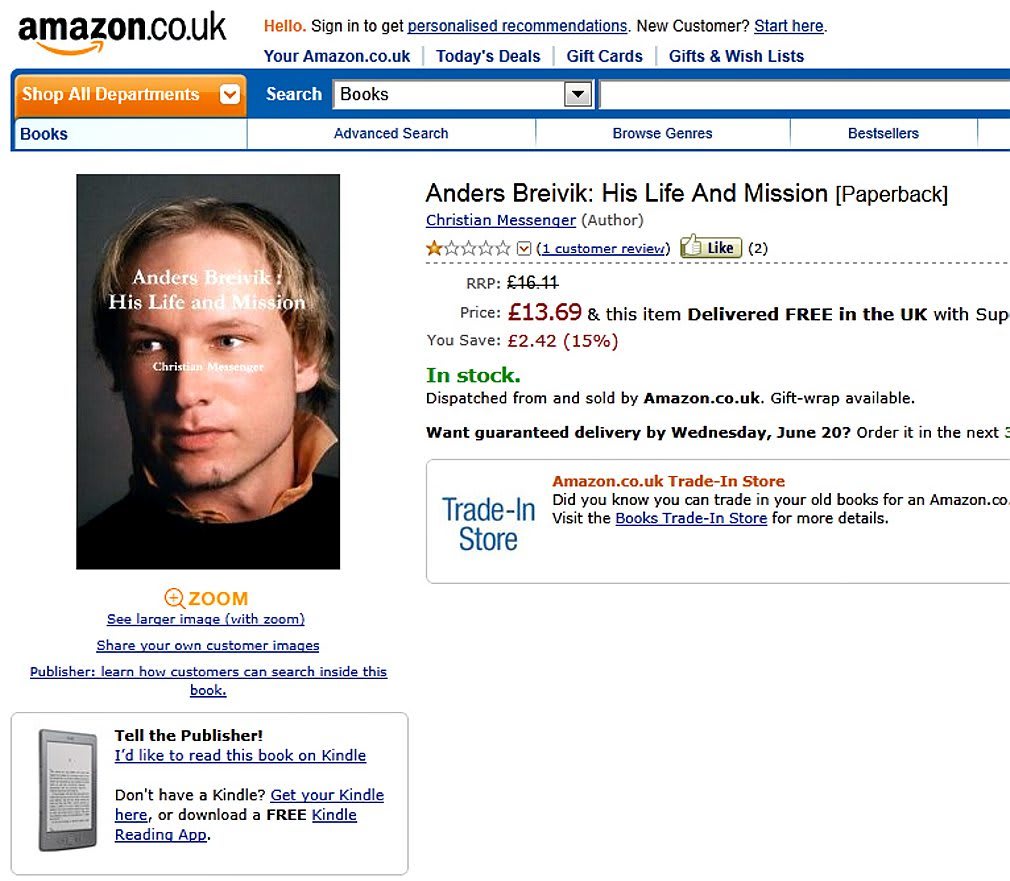Click the star rating icons
This screenshot has width=1010, height=881.
coord(468,248)
